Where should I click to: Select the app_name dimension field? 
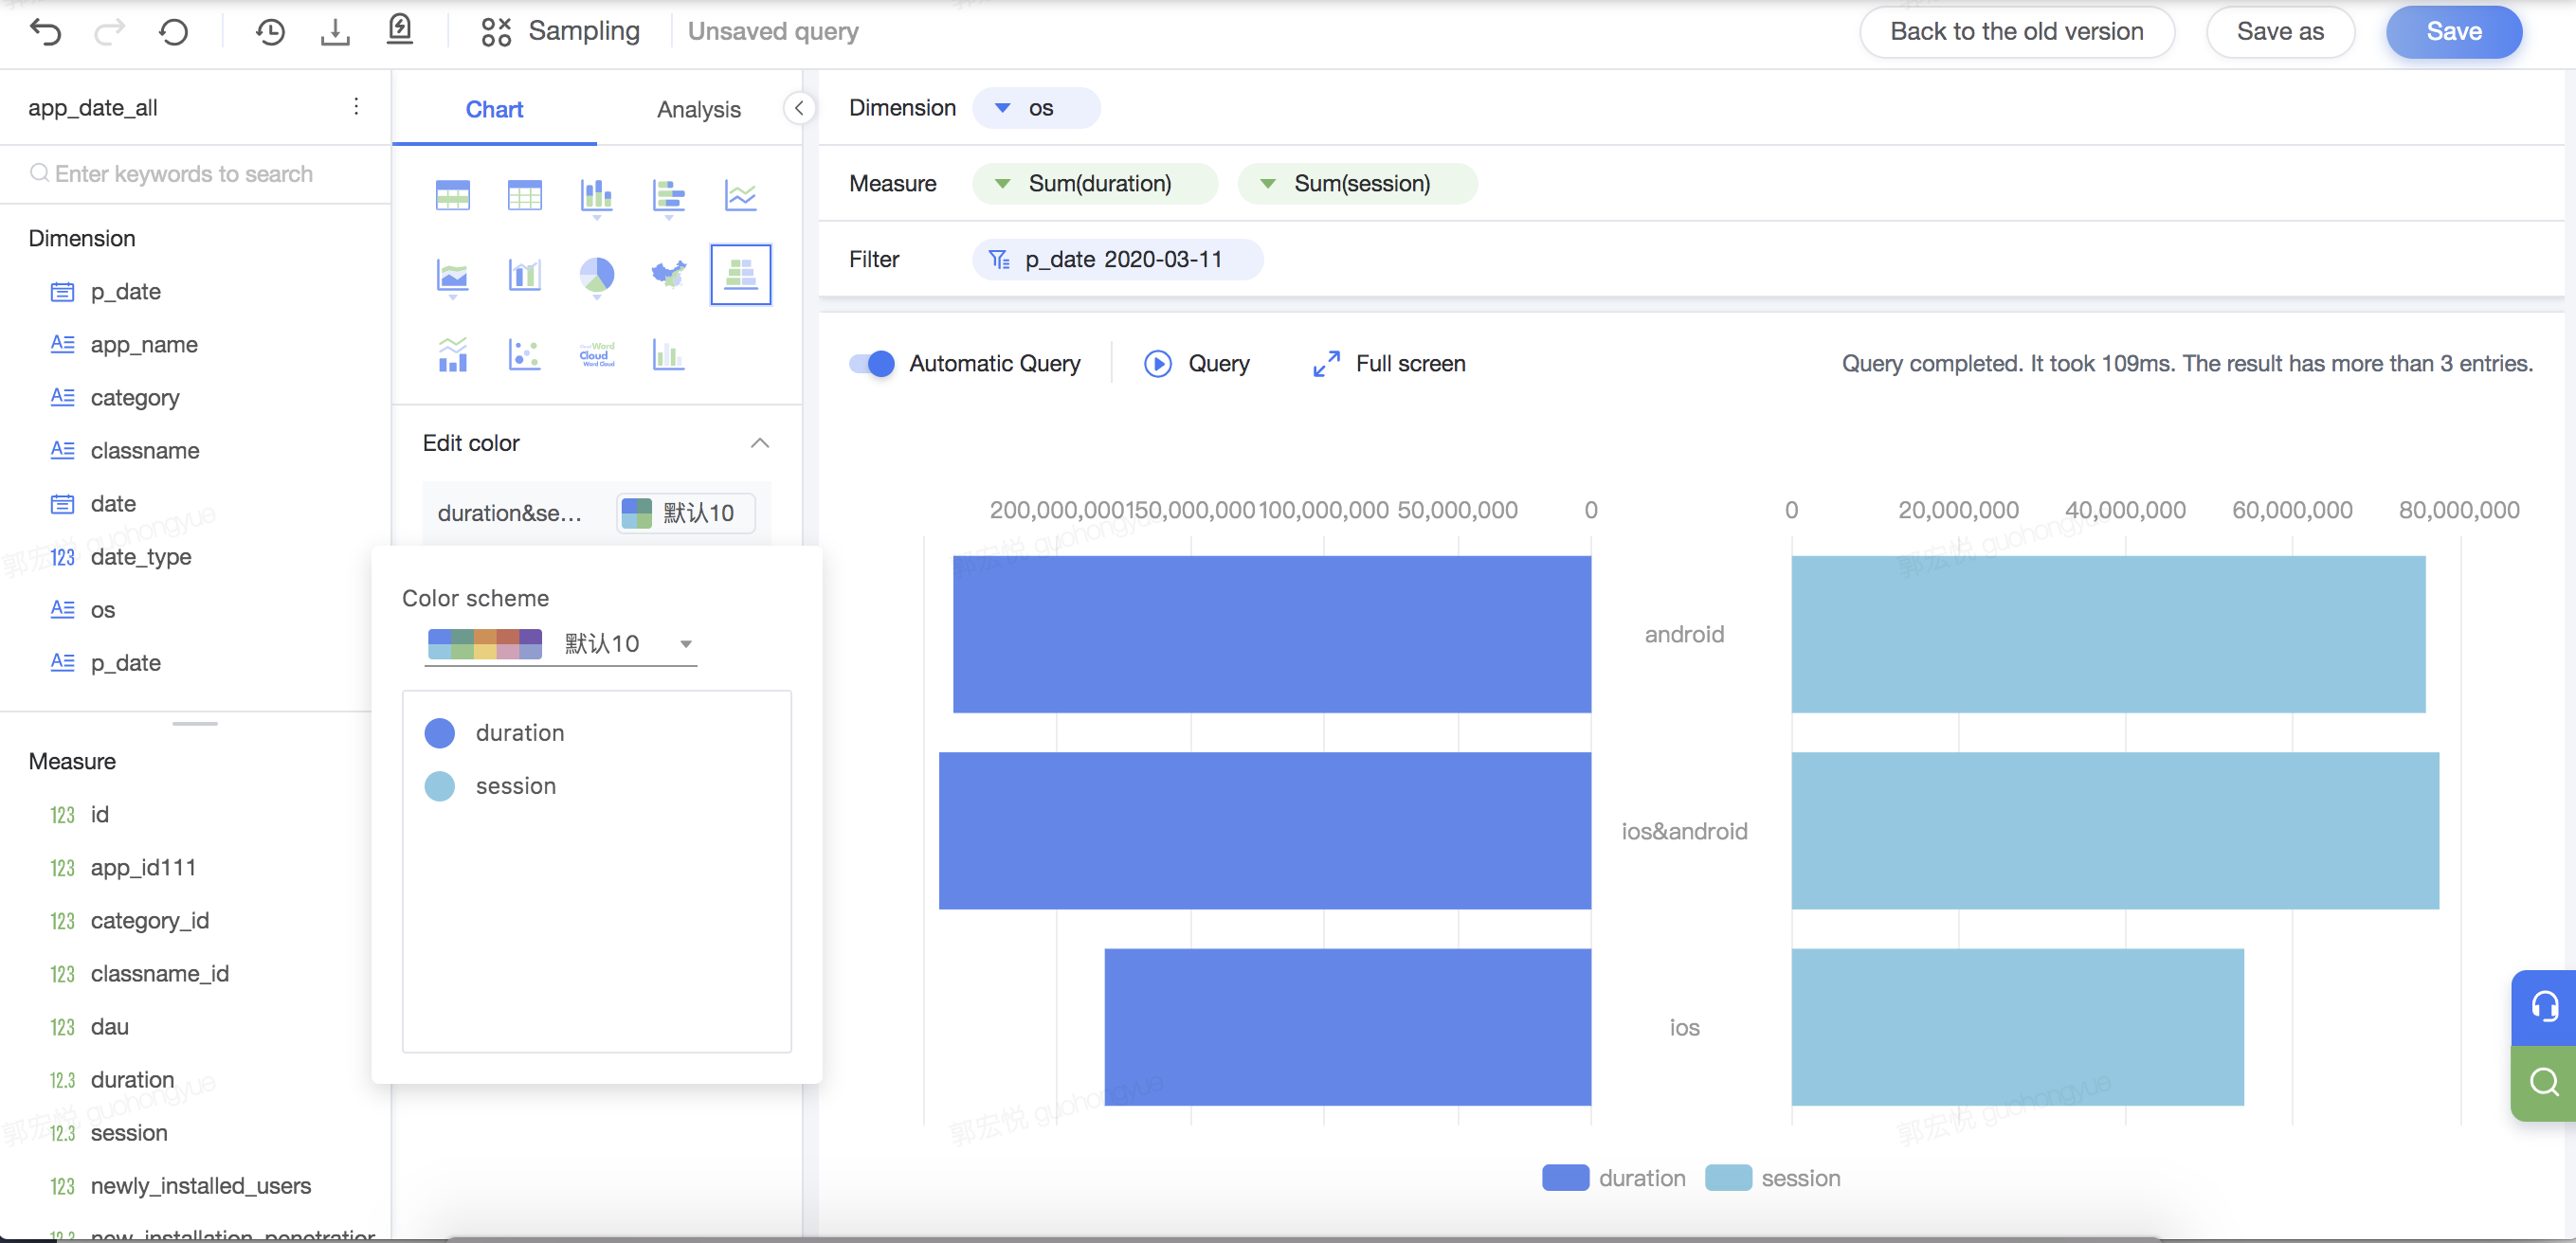(x=144, y=345)
